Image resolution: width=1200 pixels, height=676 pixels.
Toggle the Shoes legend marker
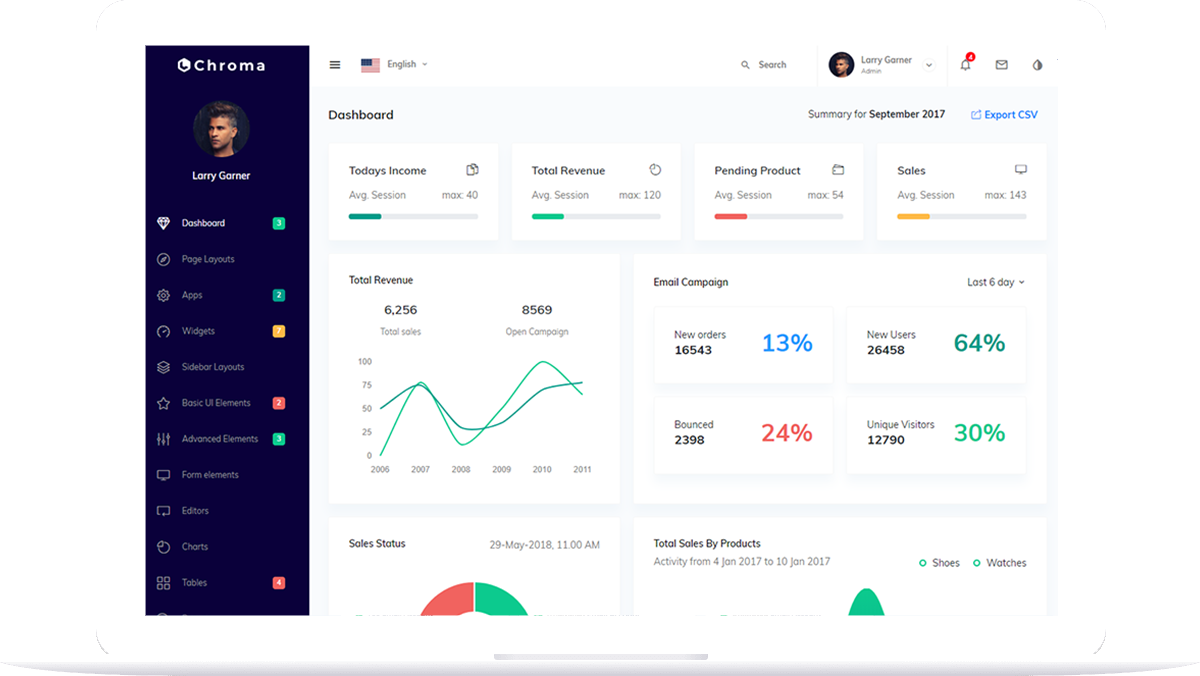[923, 563]
